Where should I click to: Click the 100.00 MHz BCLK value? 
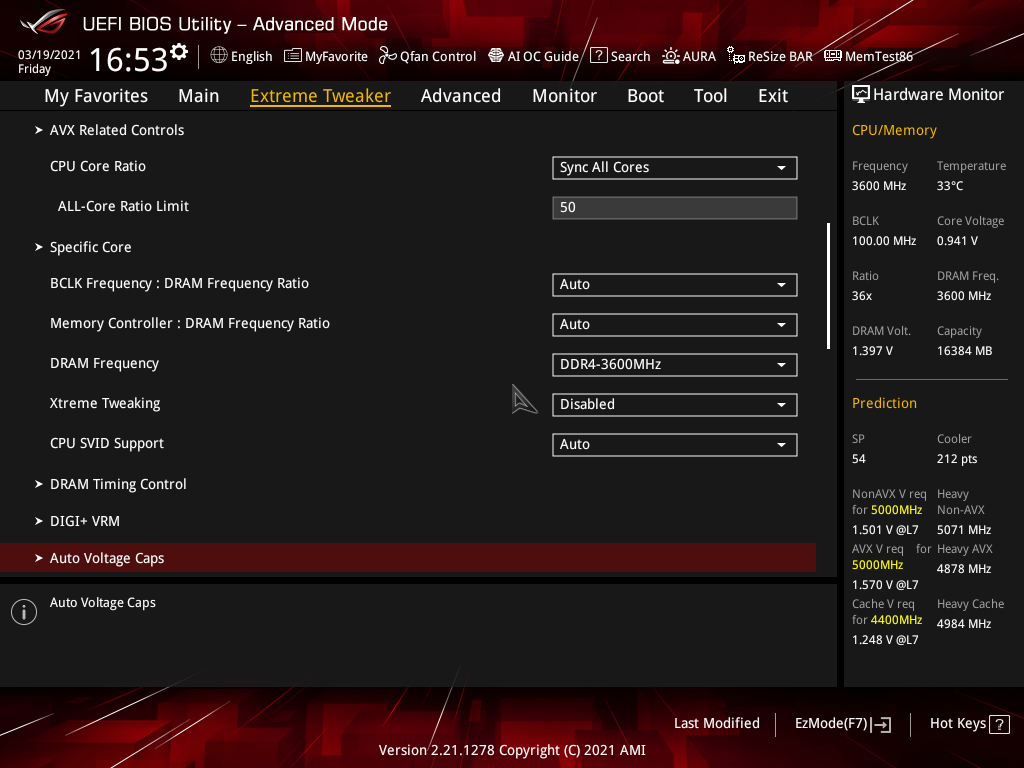884,240
